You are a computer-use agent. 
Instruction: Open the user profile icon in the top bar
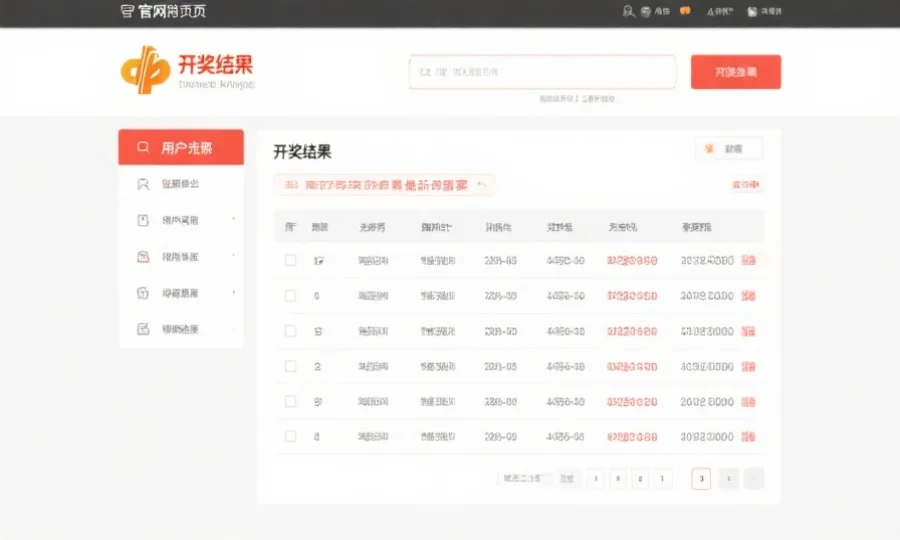[629, 11]
